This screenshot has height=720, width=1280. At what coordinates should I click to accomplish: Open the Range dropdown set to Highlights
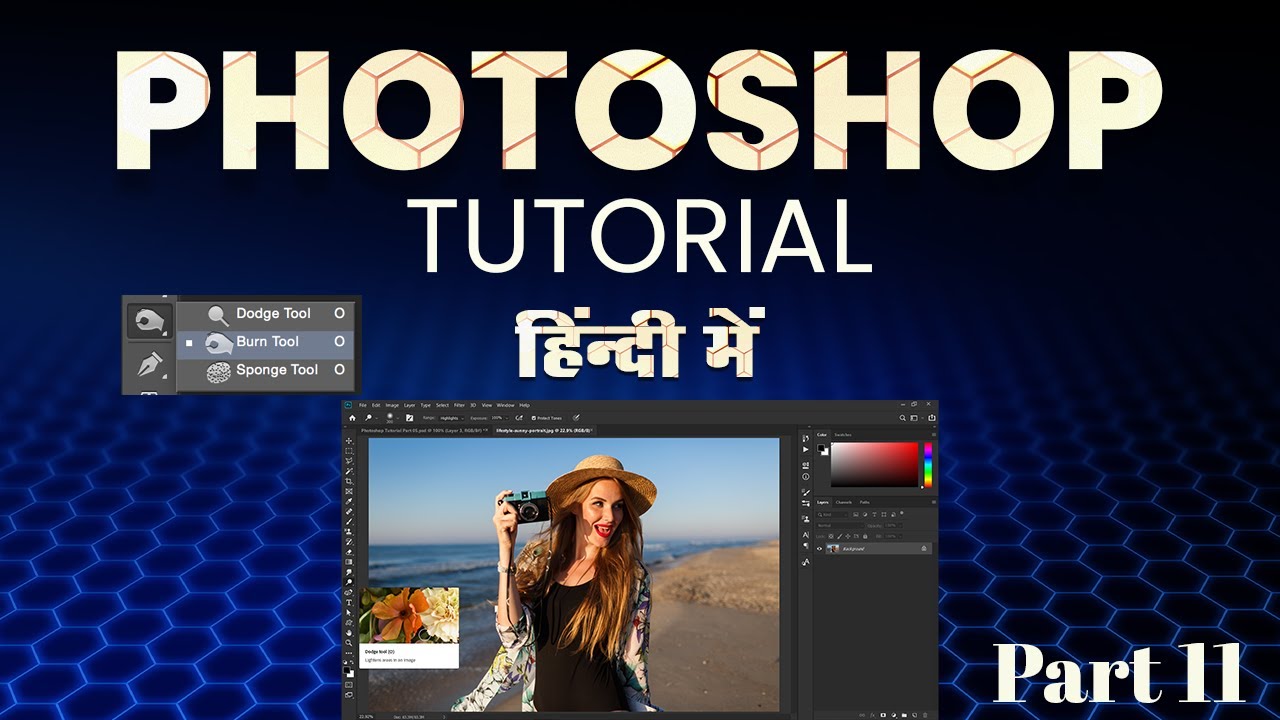(451, 418)
